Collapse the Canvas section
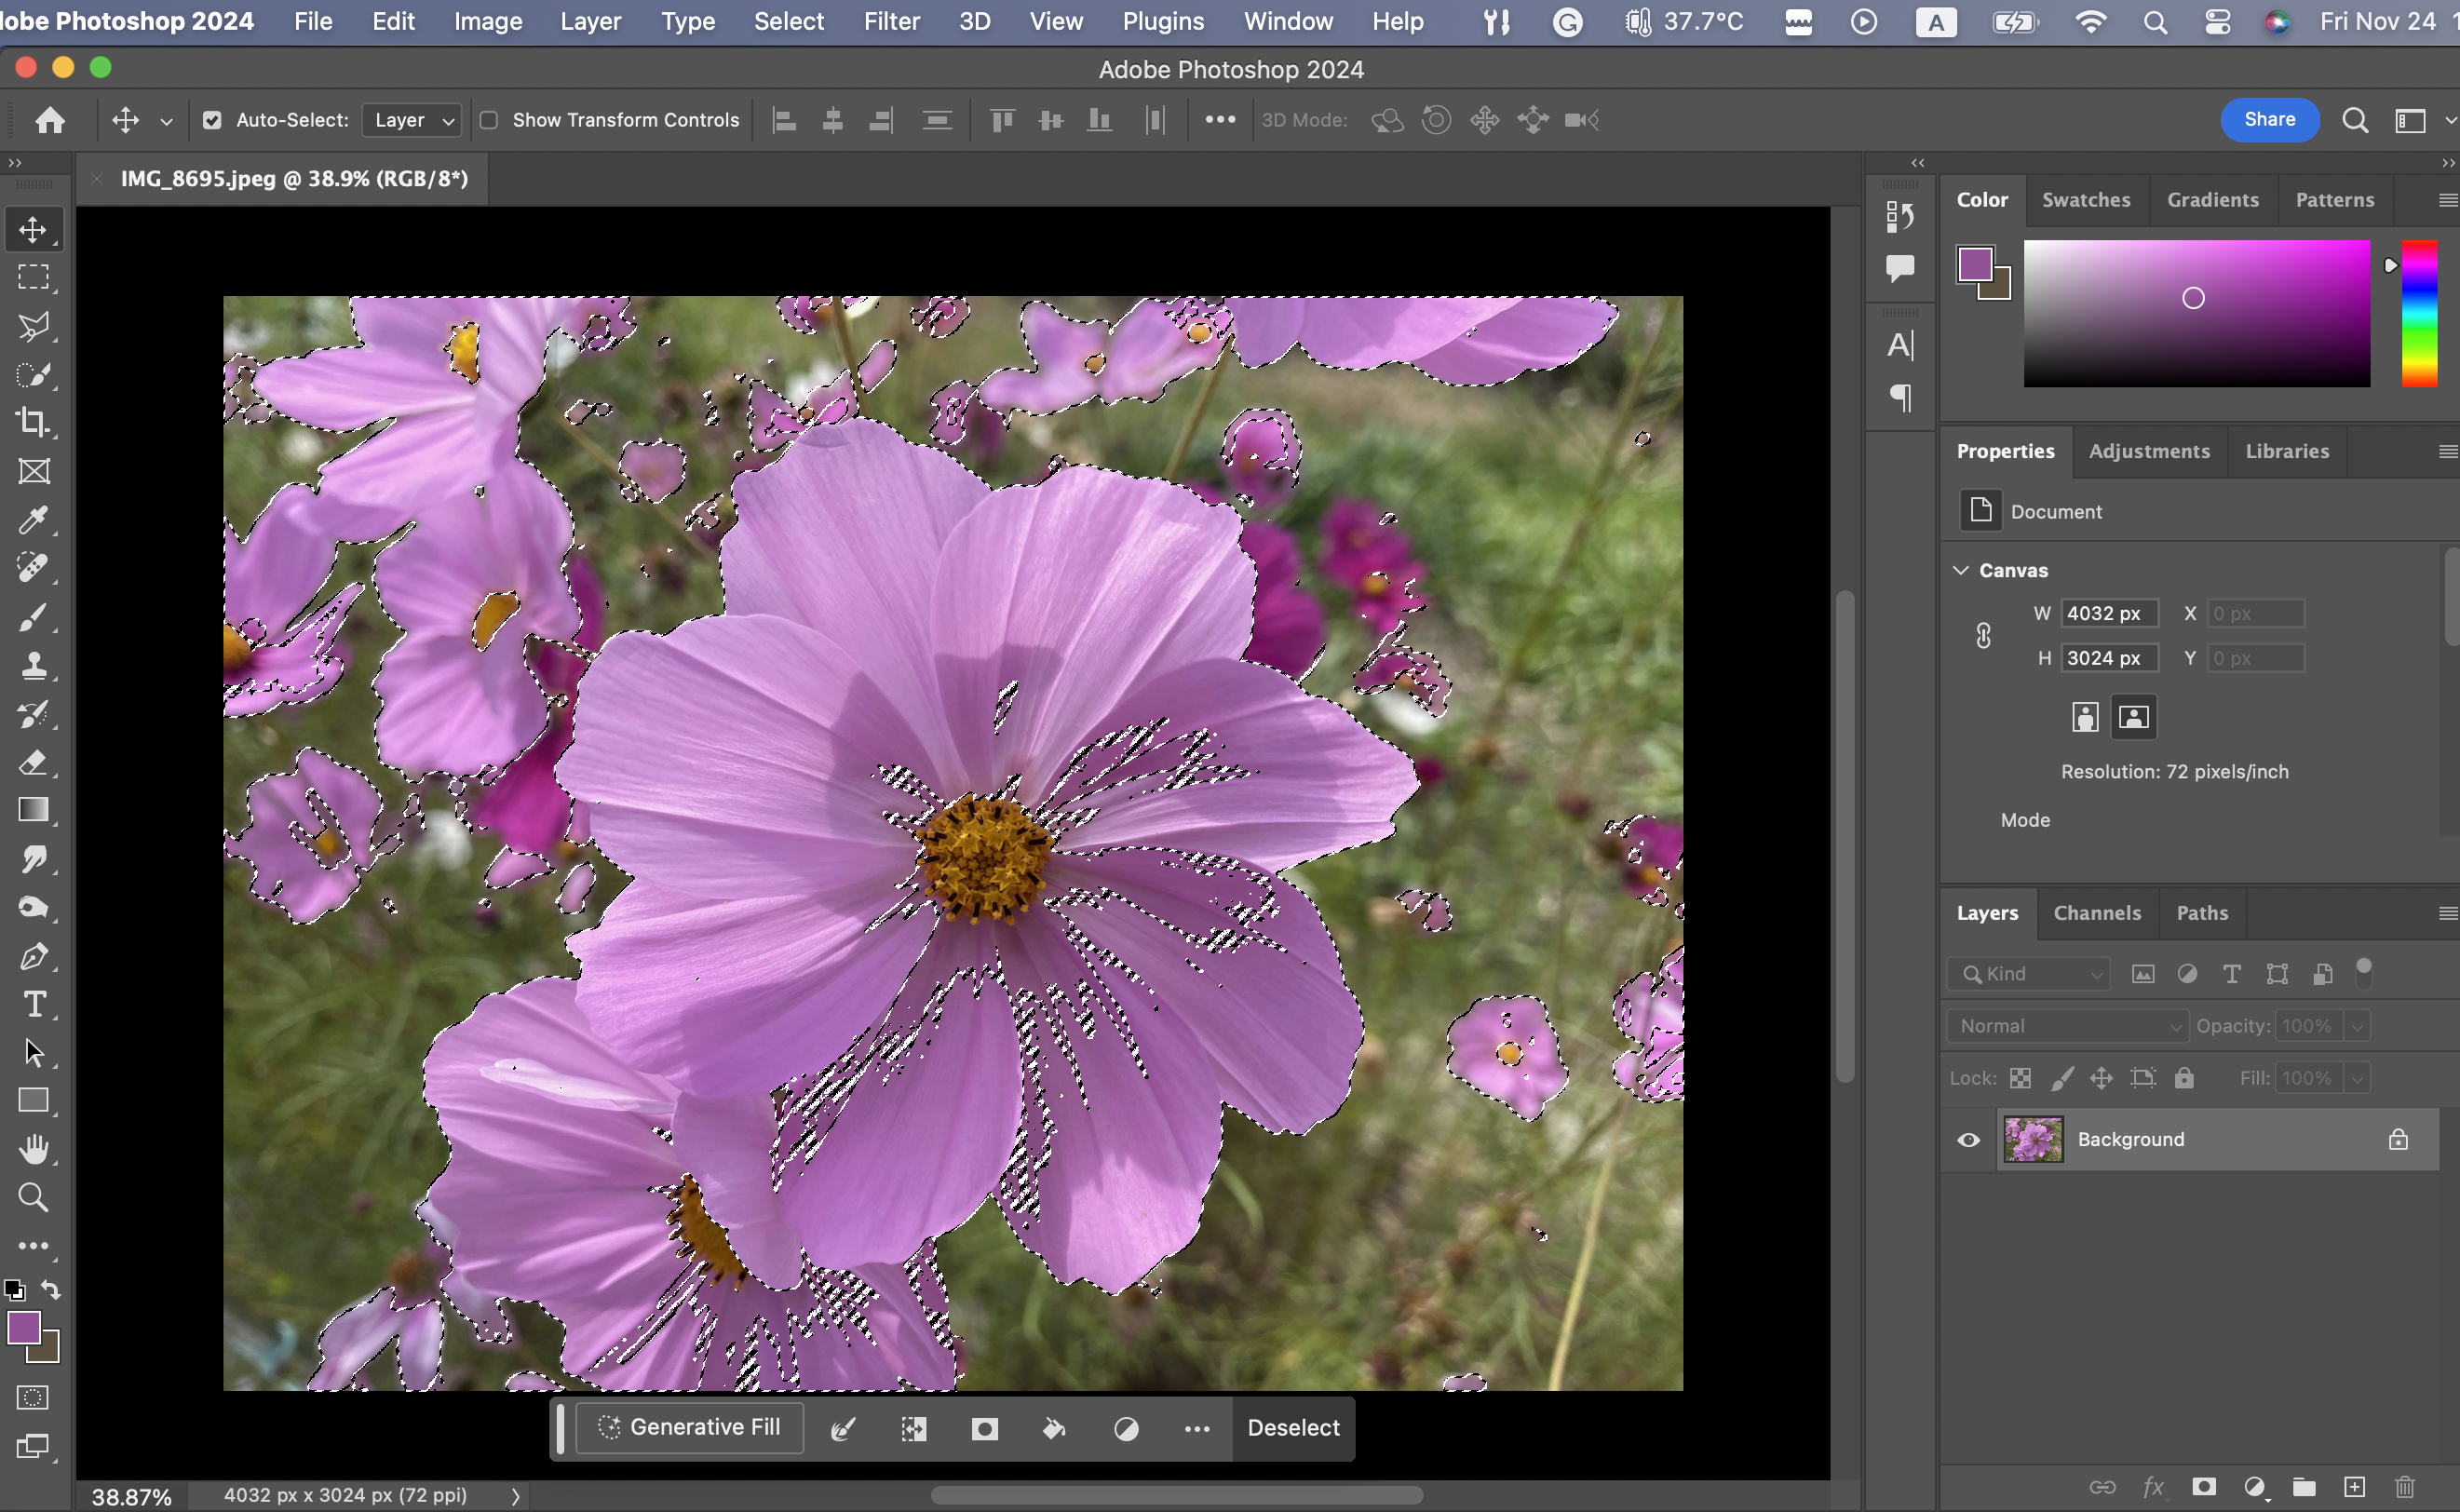This screenshot has width=2460, height=1512. click(x=1961, y=570)
